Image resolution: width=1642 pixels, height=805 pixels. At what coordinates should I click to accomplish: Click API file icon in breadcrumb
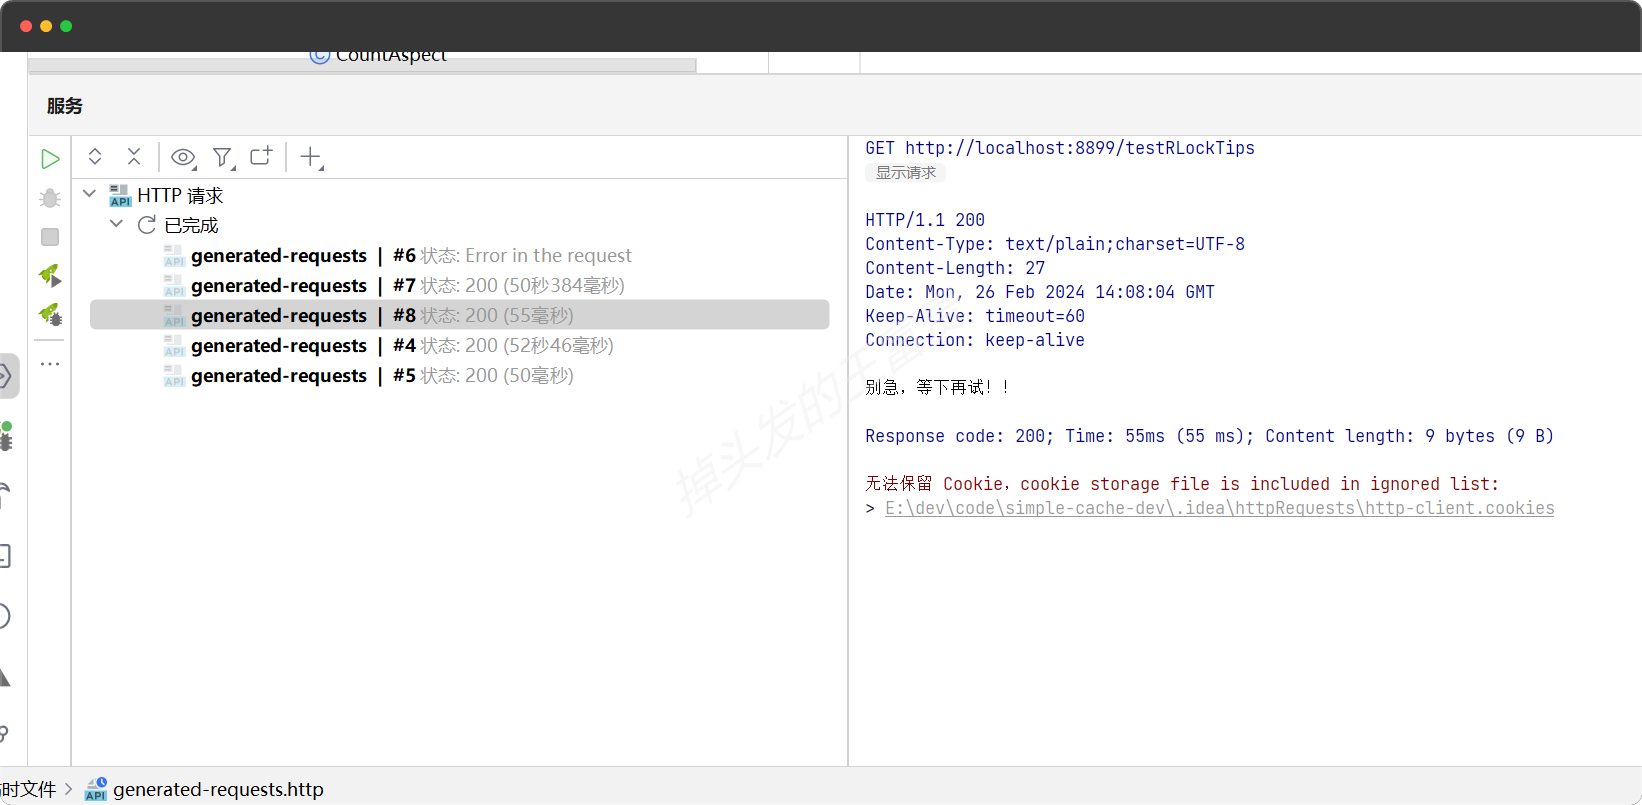coord(96,789)
